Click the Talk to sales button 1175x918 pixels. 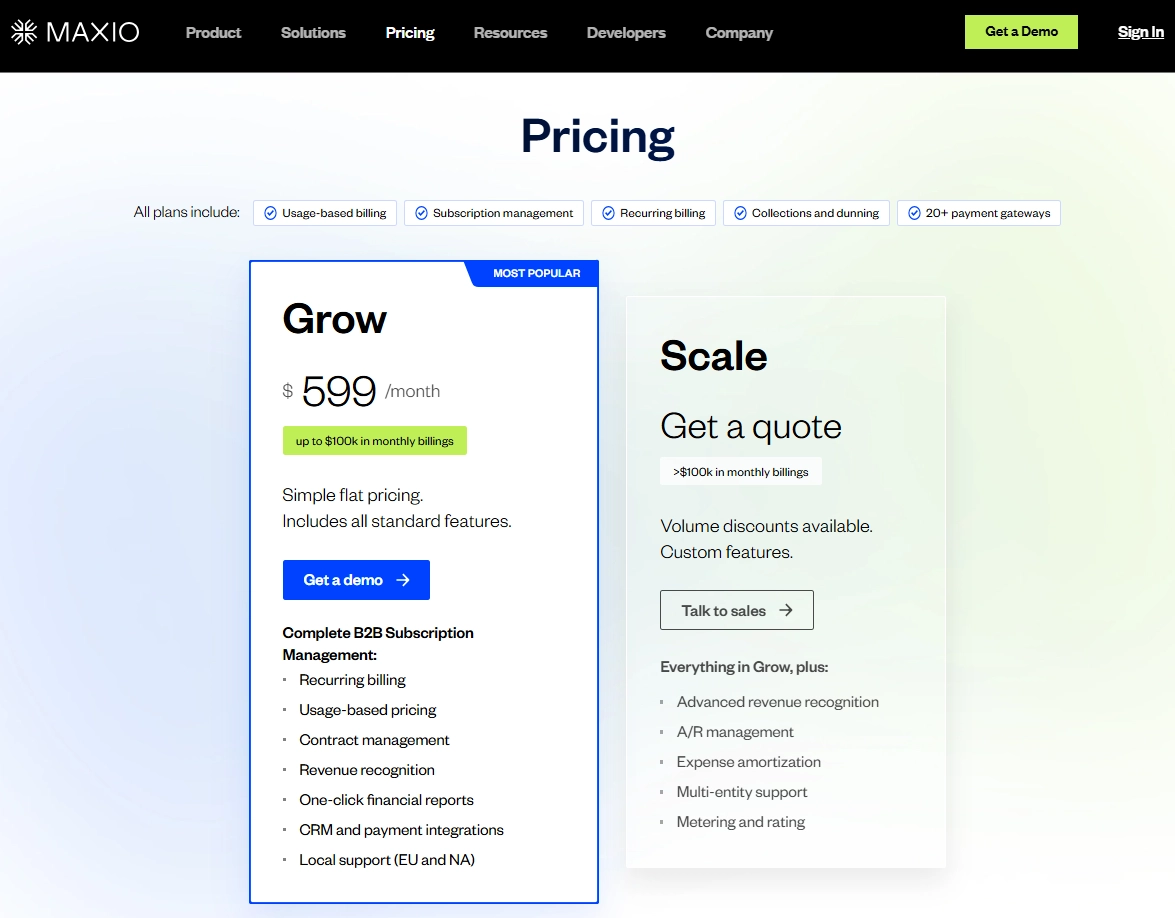pyautogui.click(x=737, y=610)
